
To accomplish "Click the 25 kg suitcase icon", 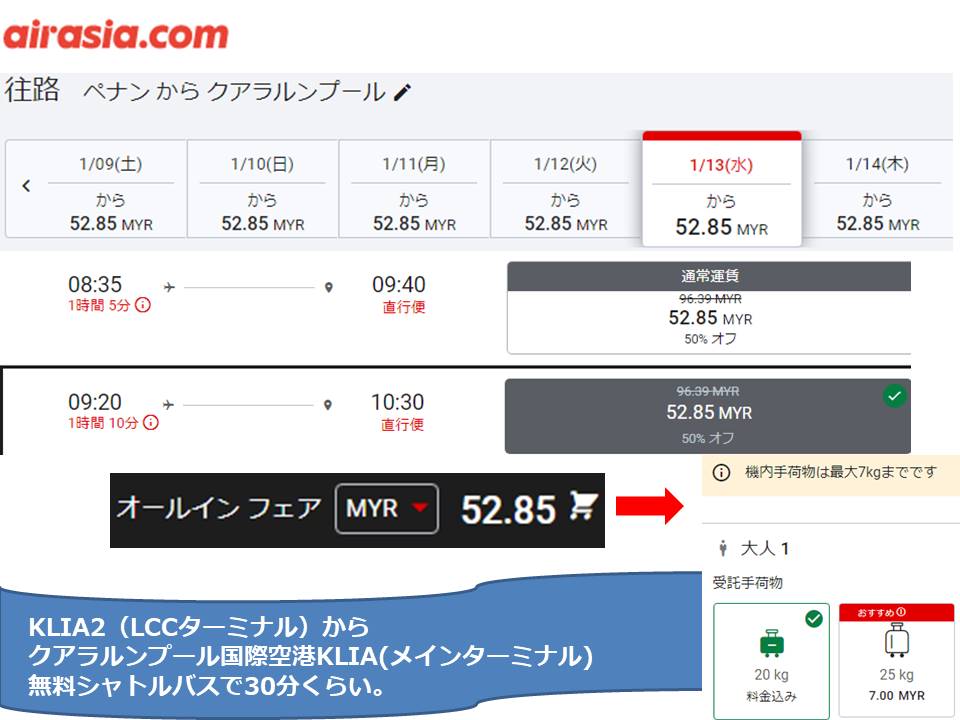I will point(897,640).
